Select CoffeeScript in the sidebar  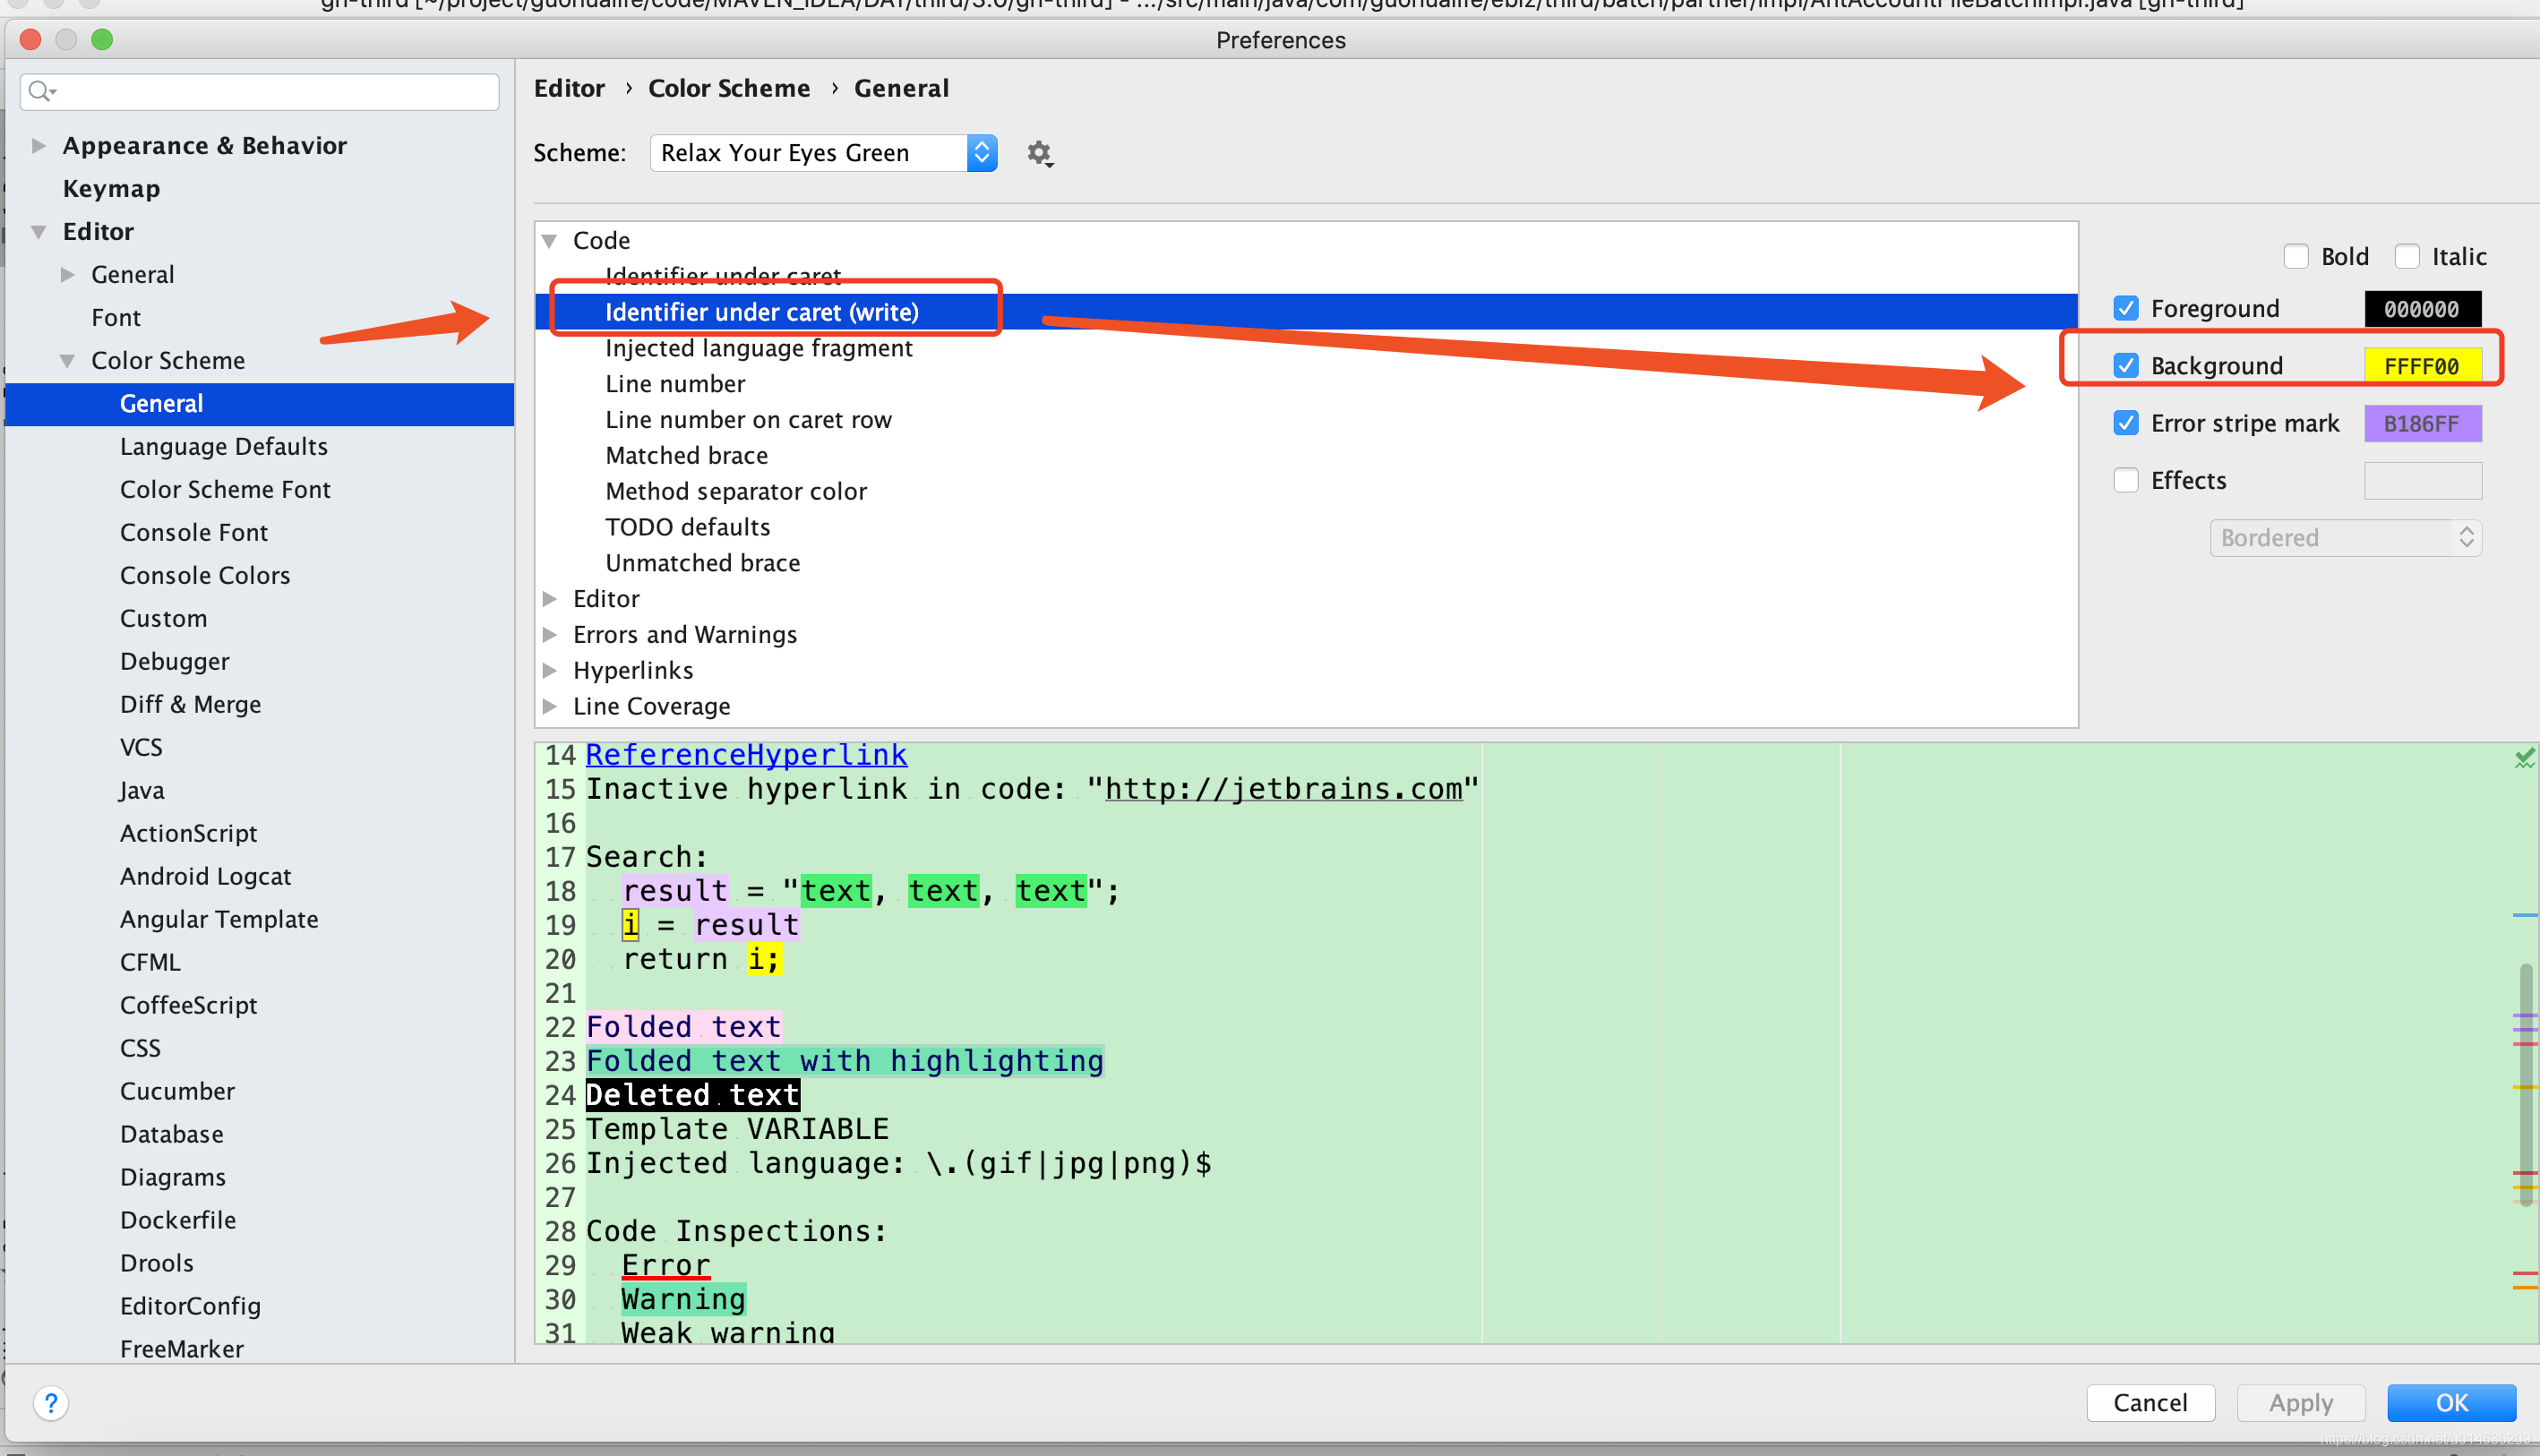point(188,1006)
